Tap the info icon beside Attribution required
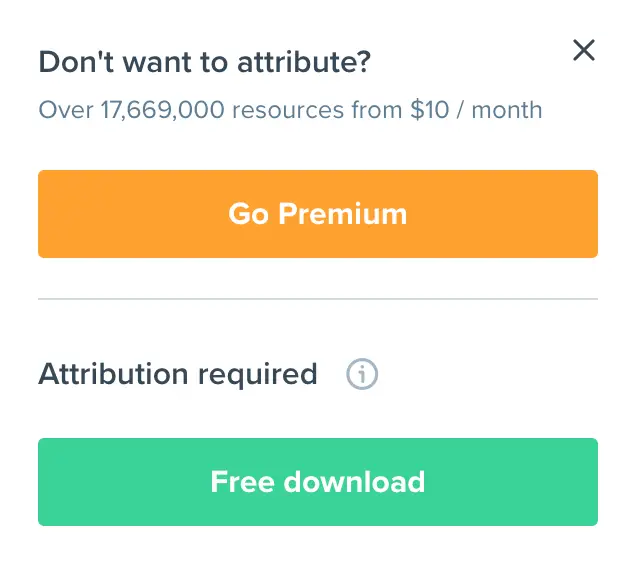 pos(362,374)
